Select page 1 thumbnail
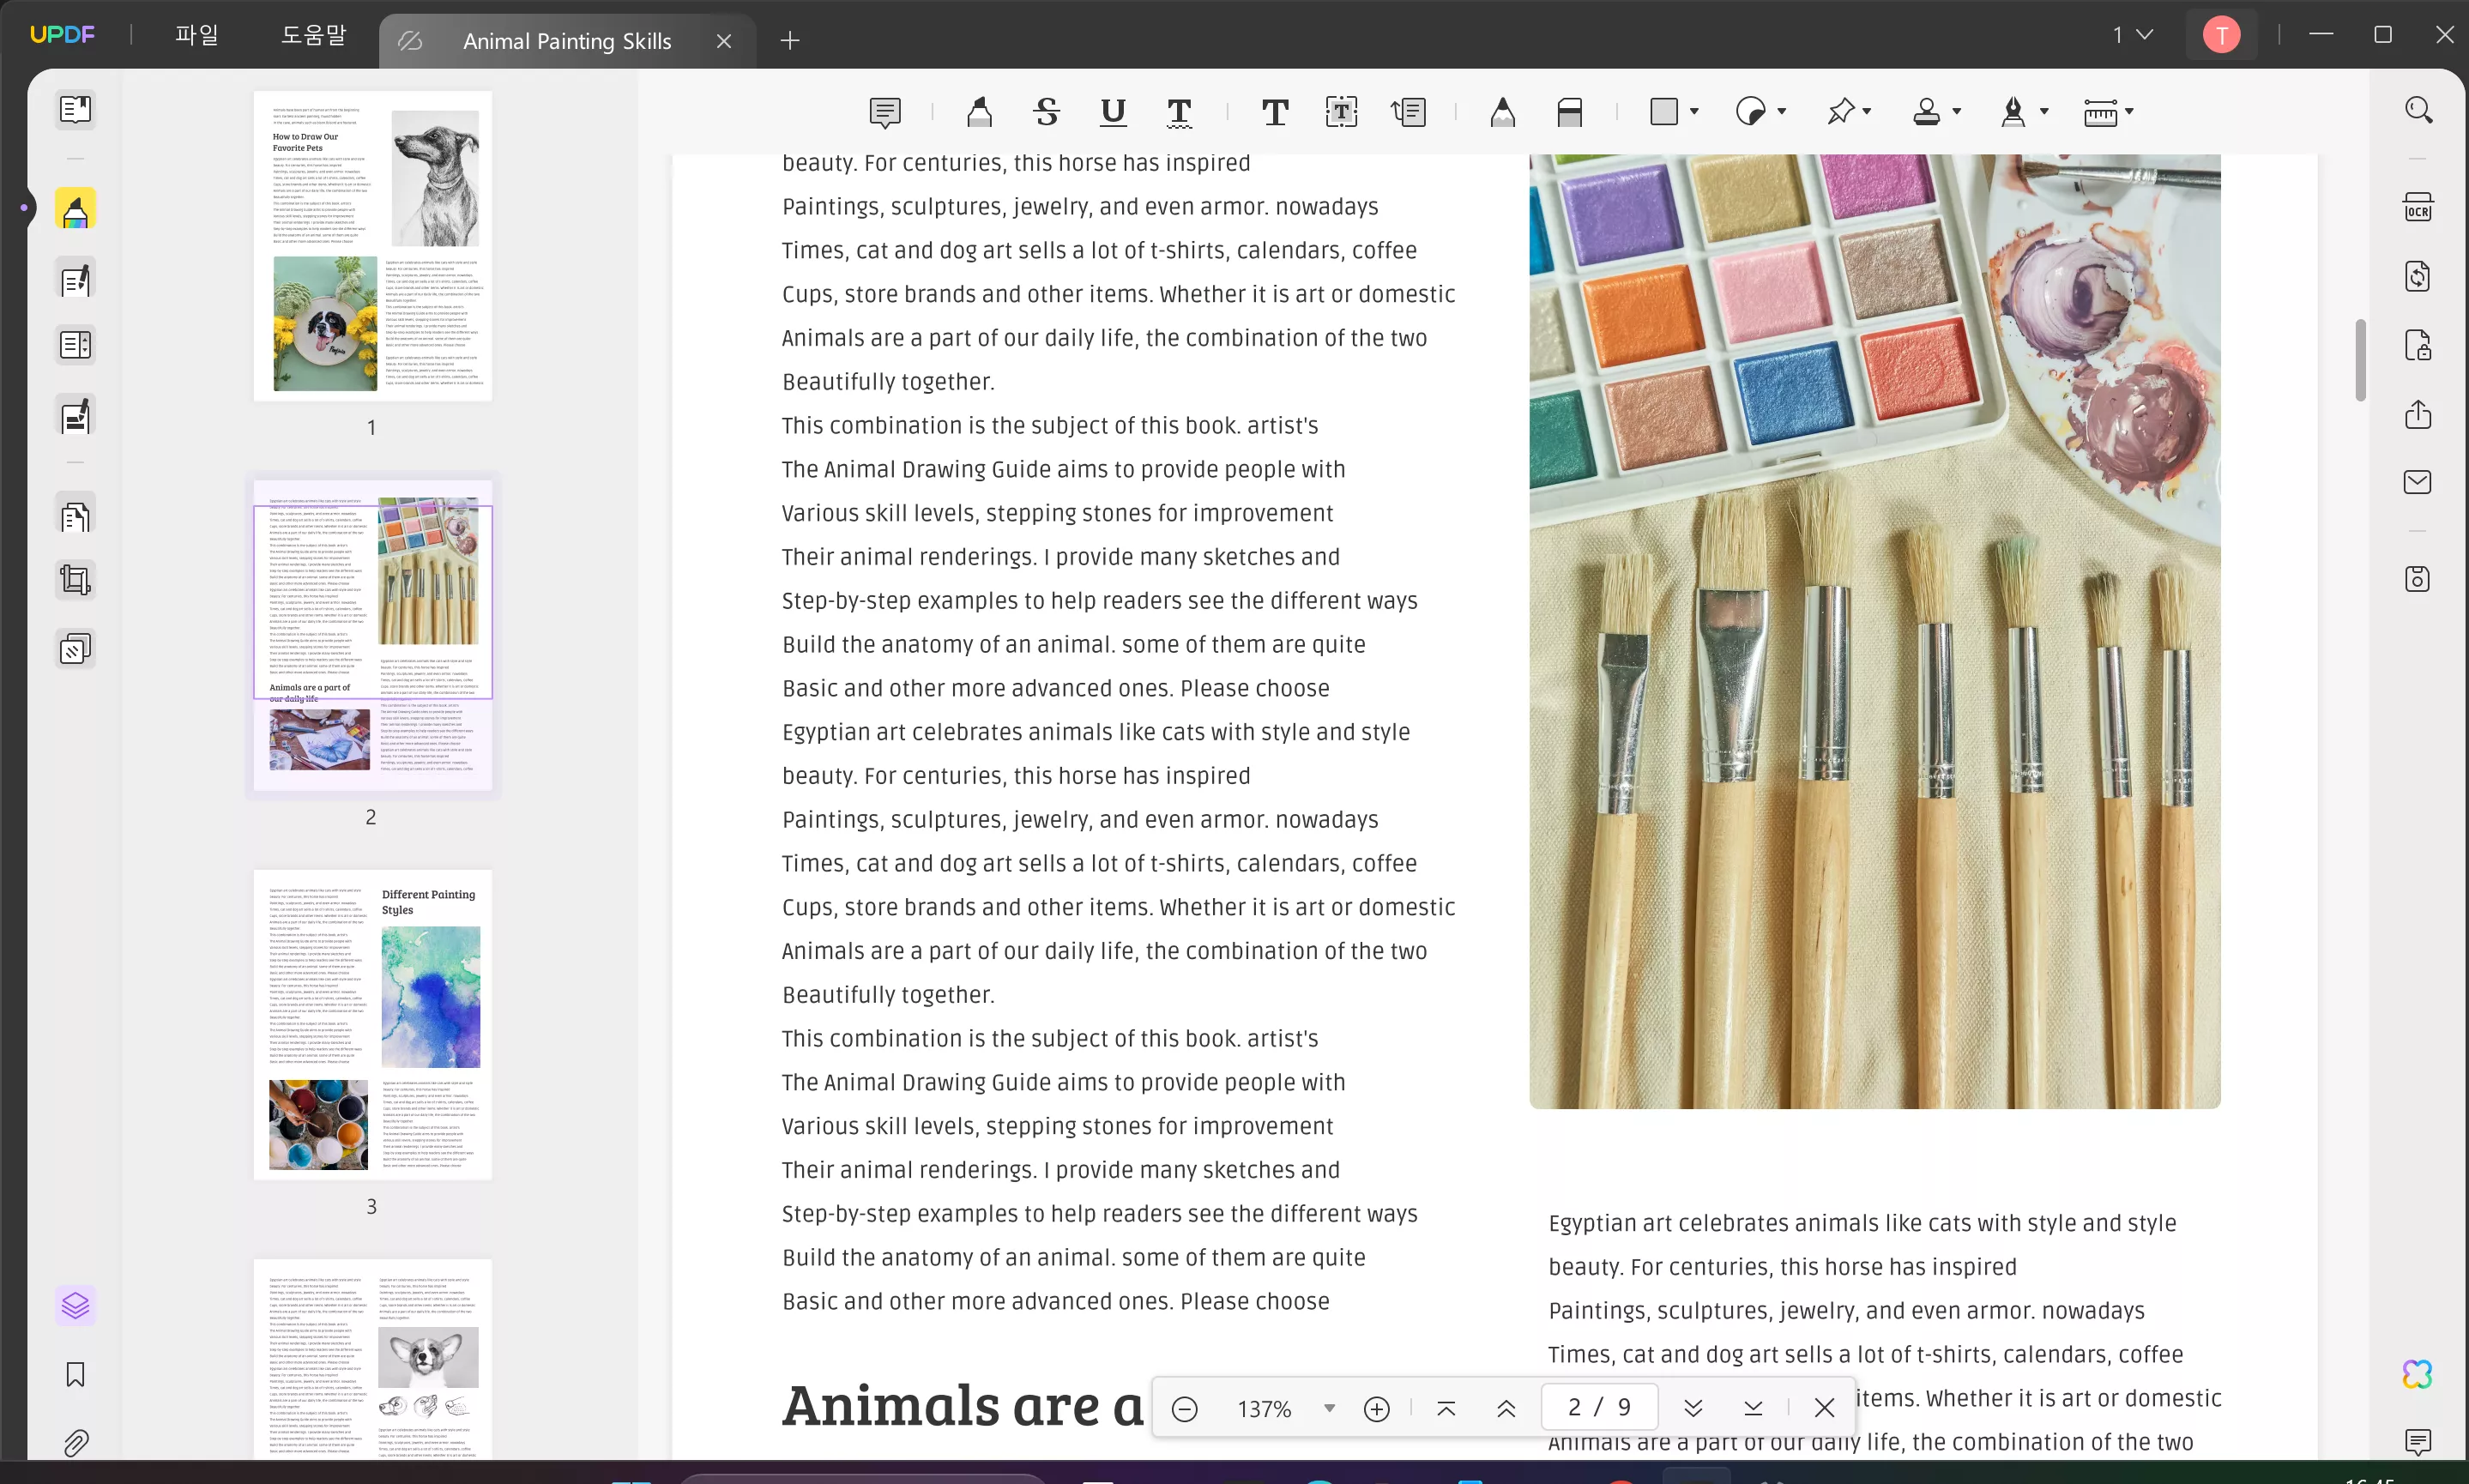2469x1484 pixels. click(372, 246)
